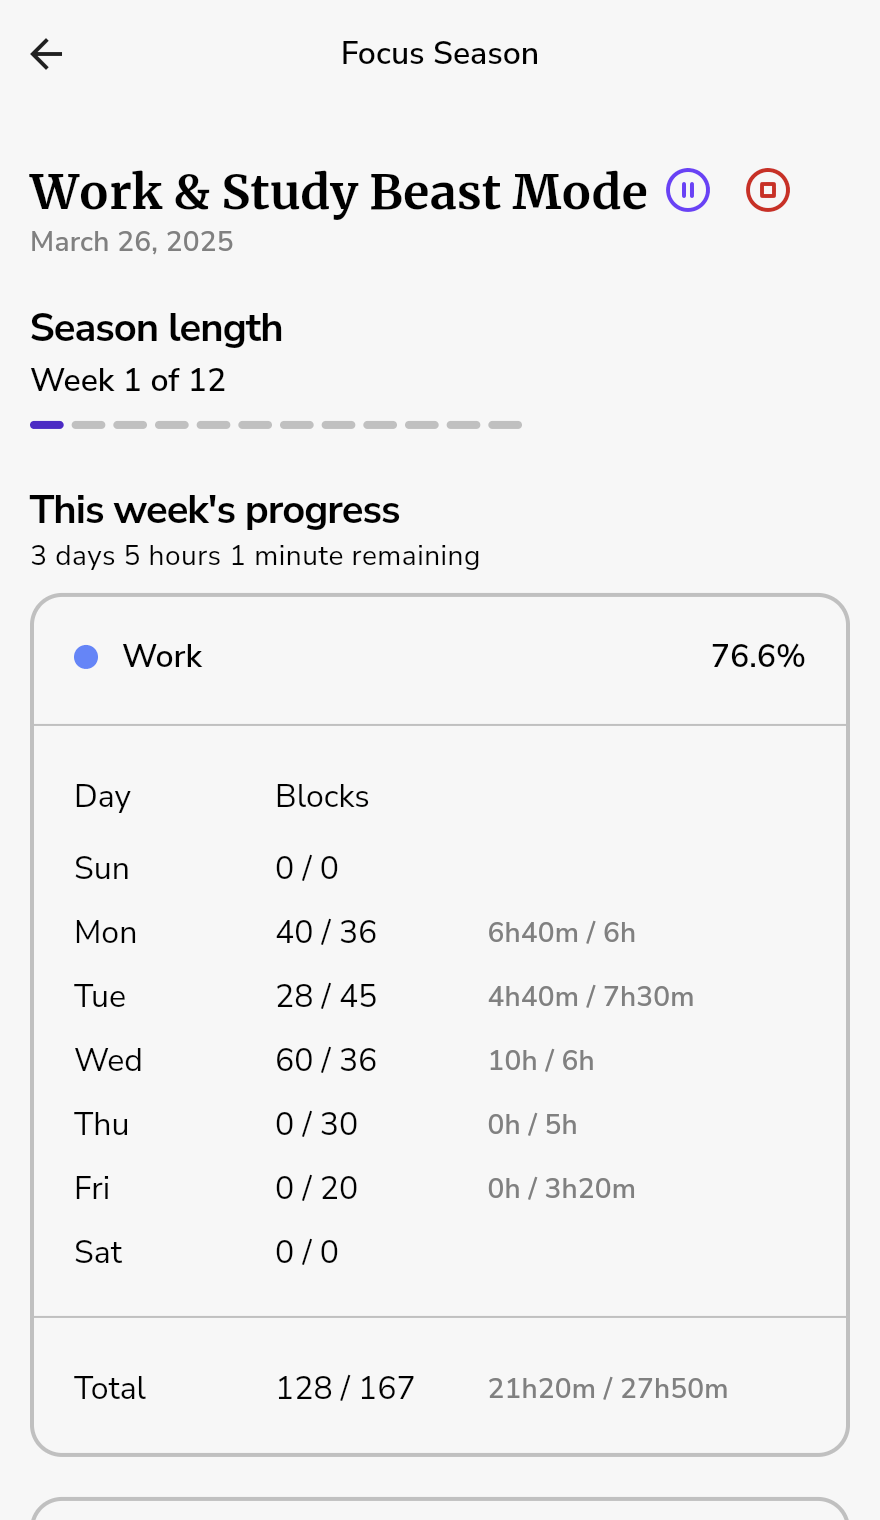Image resolution: width=880 pixels, height=1520 pixels.
Task: Pause the focus season
Action: 688,190
